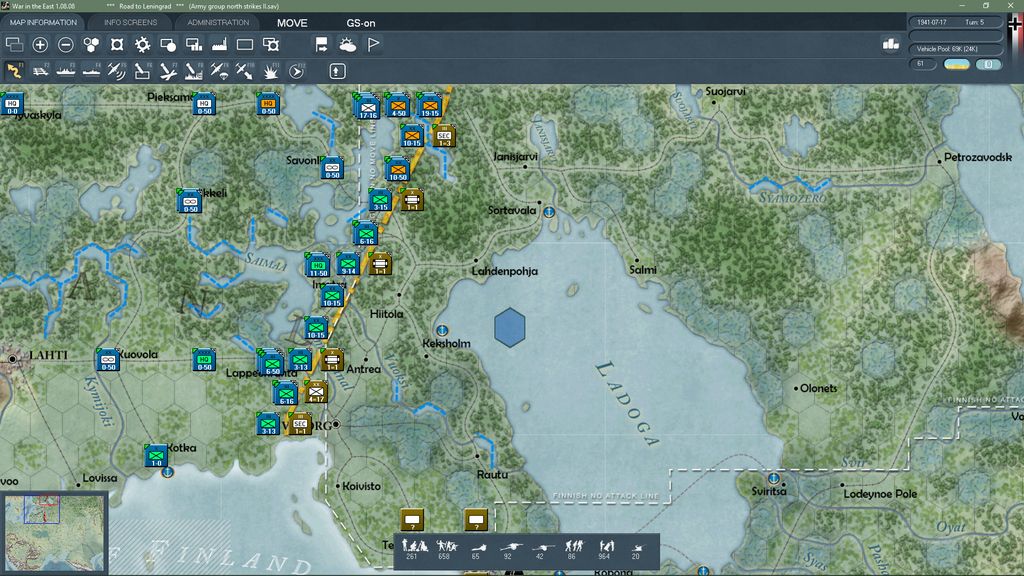Screen dimensions: 1024x576
Task: Toggle the rectangle-with-bars toolbar icon
Action: click(194, 44)
